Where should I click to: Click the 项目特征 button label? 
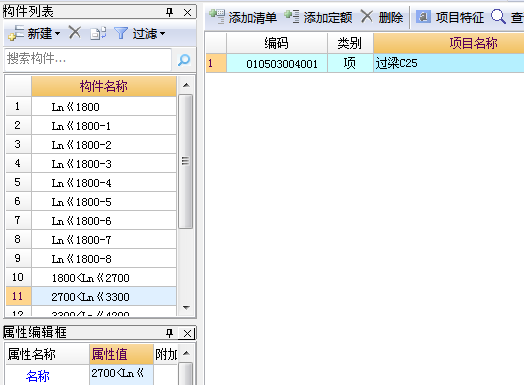tap(460, 17)
